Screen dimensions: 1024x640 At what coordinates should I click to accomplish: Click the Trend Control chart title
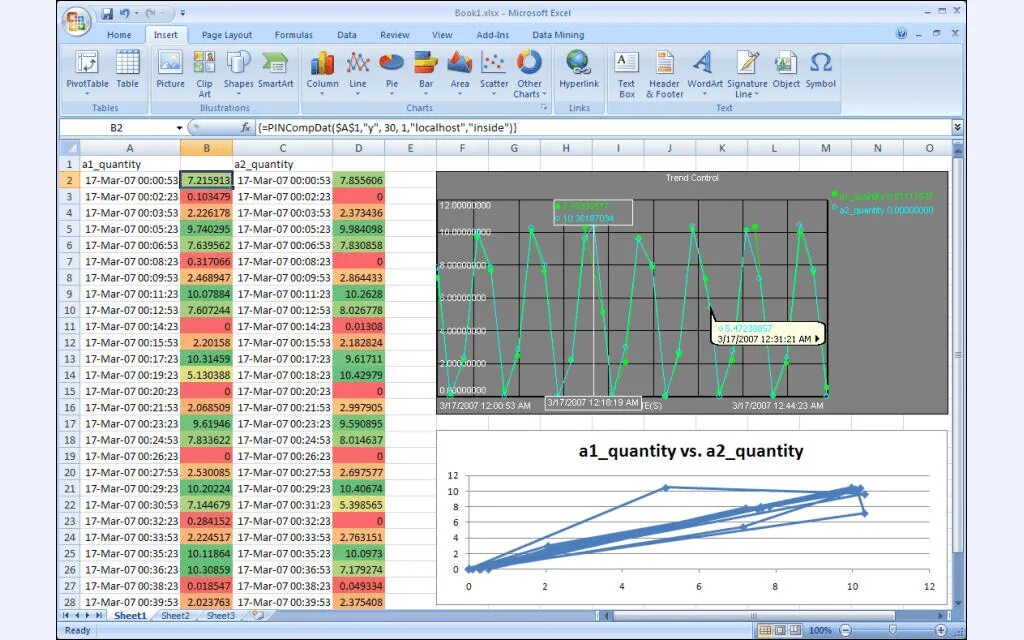click(692, 178)
